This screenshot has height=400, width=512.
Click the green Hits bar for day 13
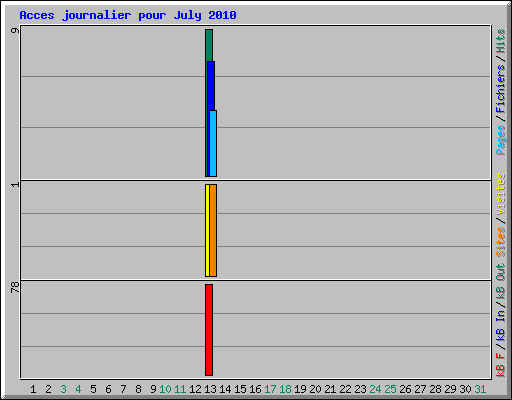[209, 45]
